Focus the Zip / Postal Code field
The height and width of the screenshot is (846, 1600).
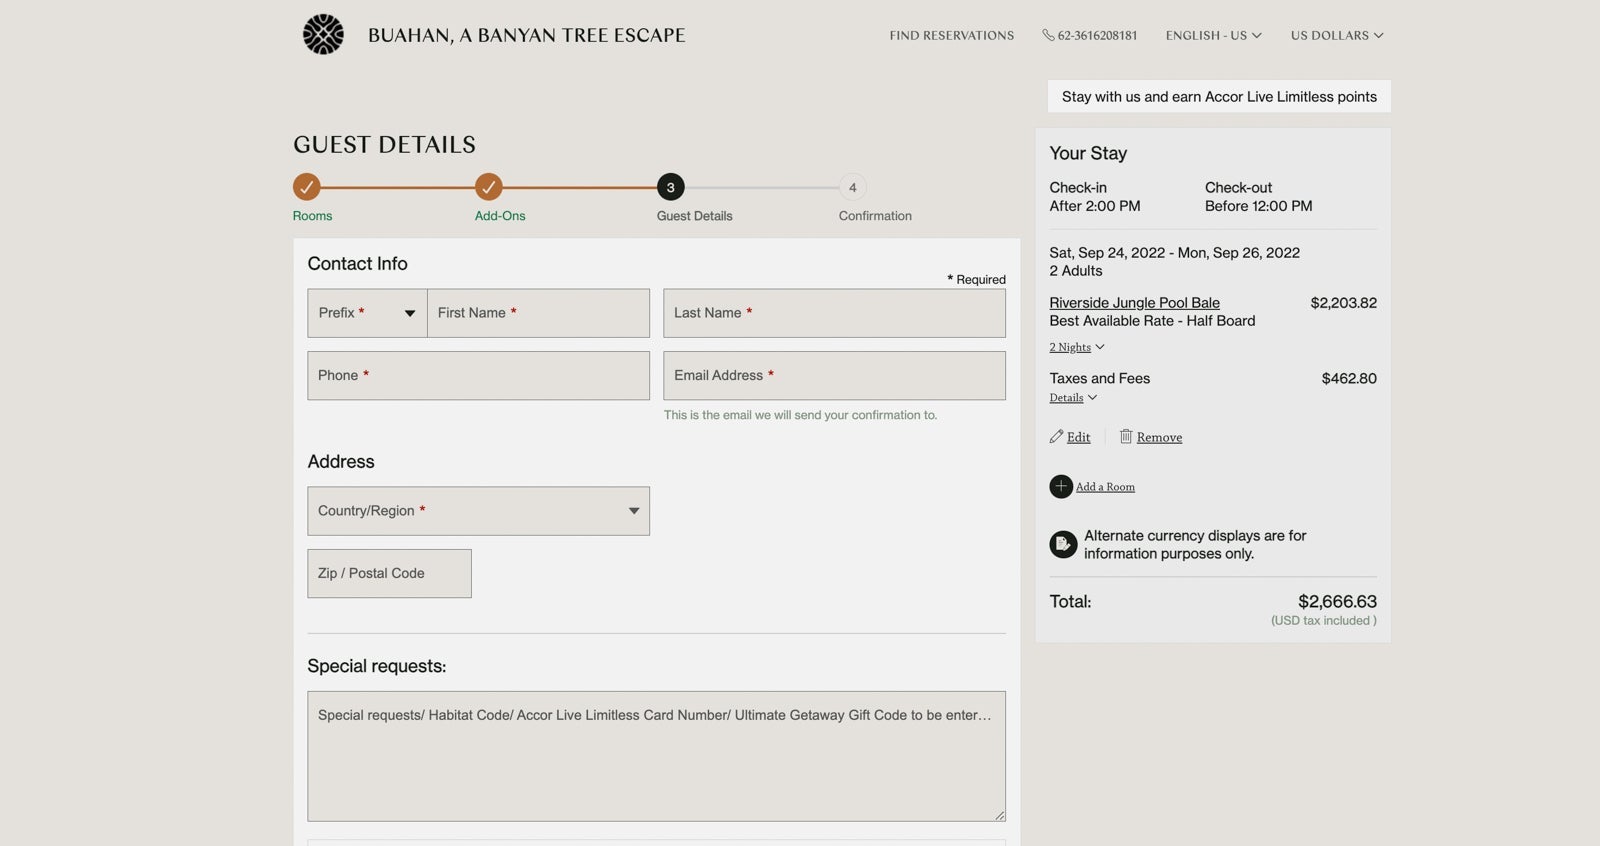[x=389, y=573]
